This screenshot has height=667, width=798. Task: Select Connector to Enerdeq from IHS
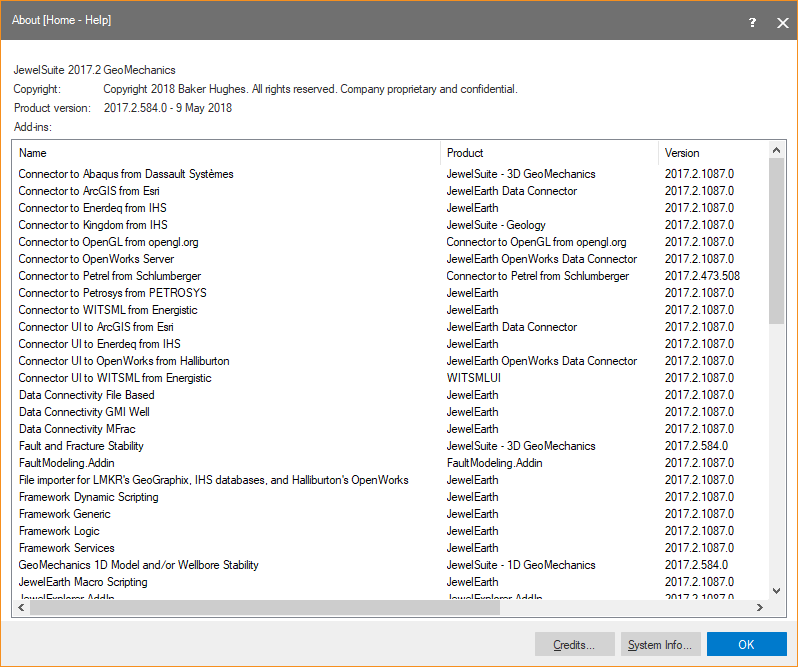pyautogui.click(x=93, y=208)
